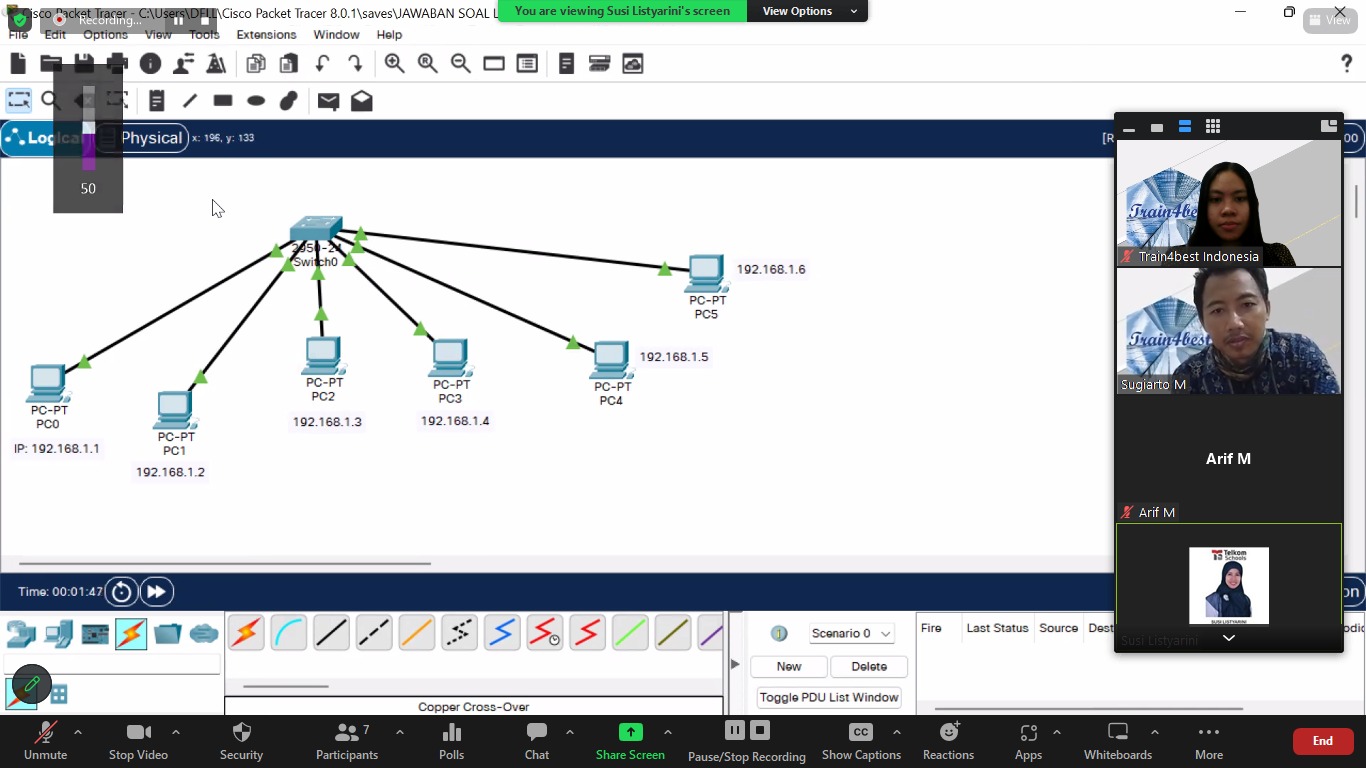Switch to the Physical workspace tab
Screen dimensions: 1366x768
tap(151, 138)
